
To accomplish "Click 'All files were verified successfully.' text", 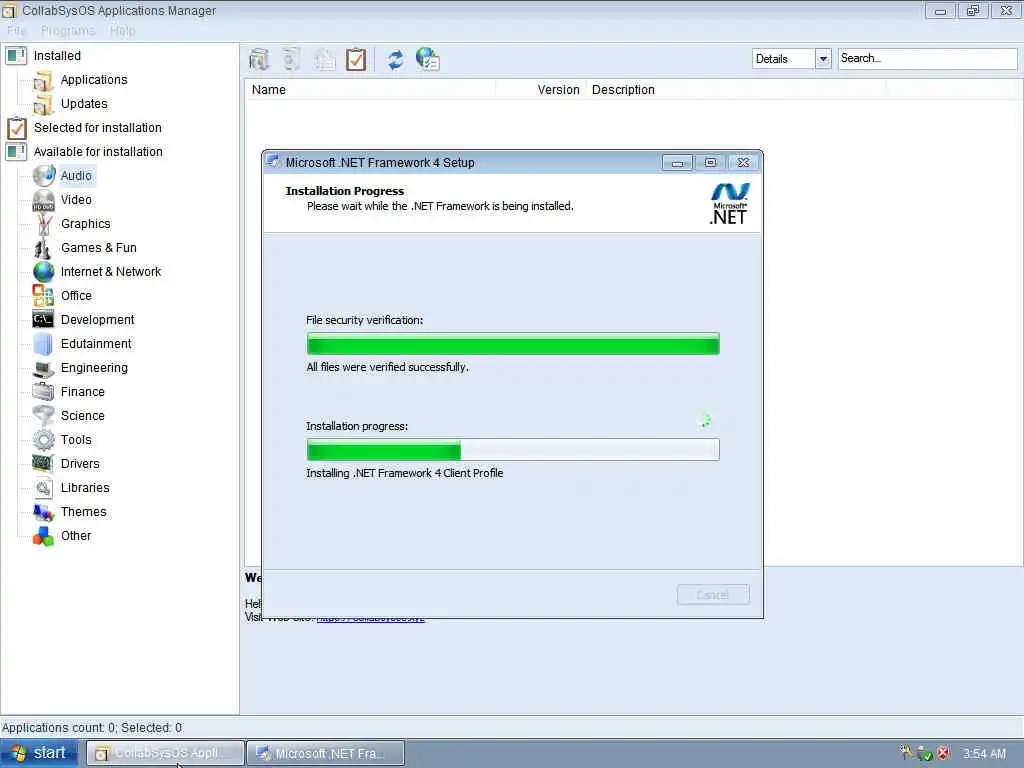I will coord(388,367).
